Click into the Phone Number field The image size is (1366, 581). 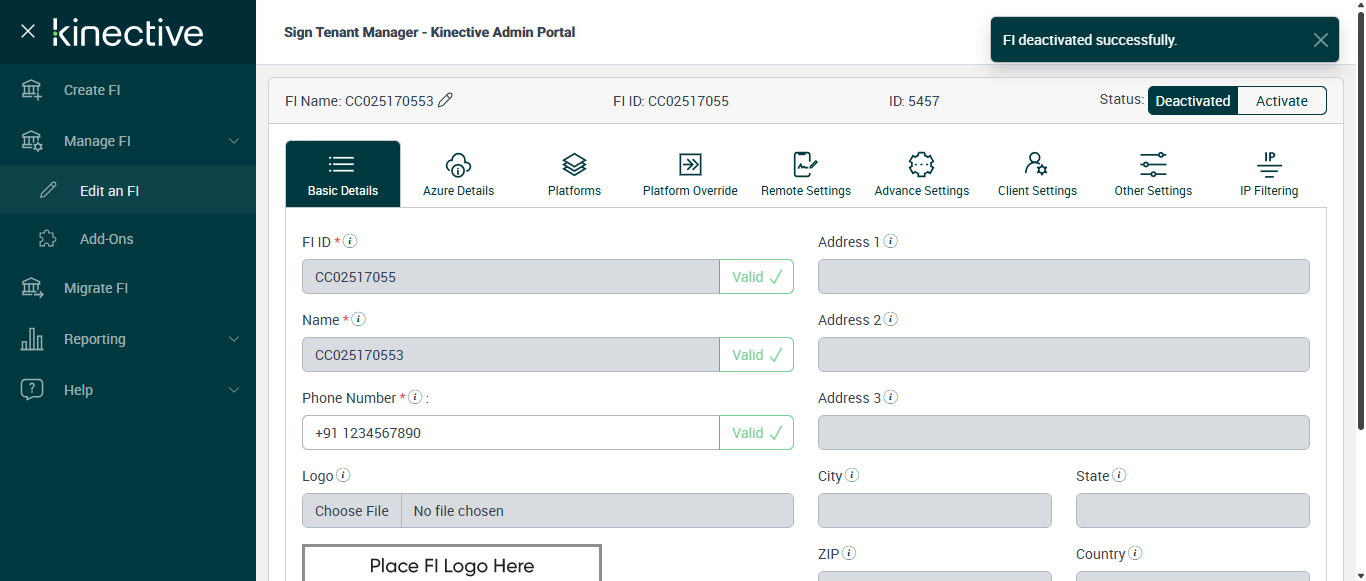(x=510, y=433)
